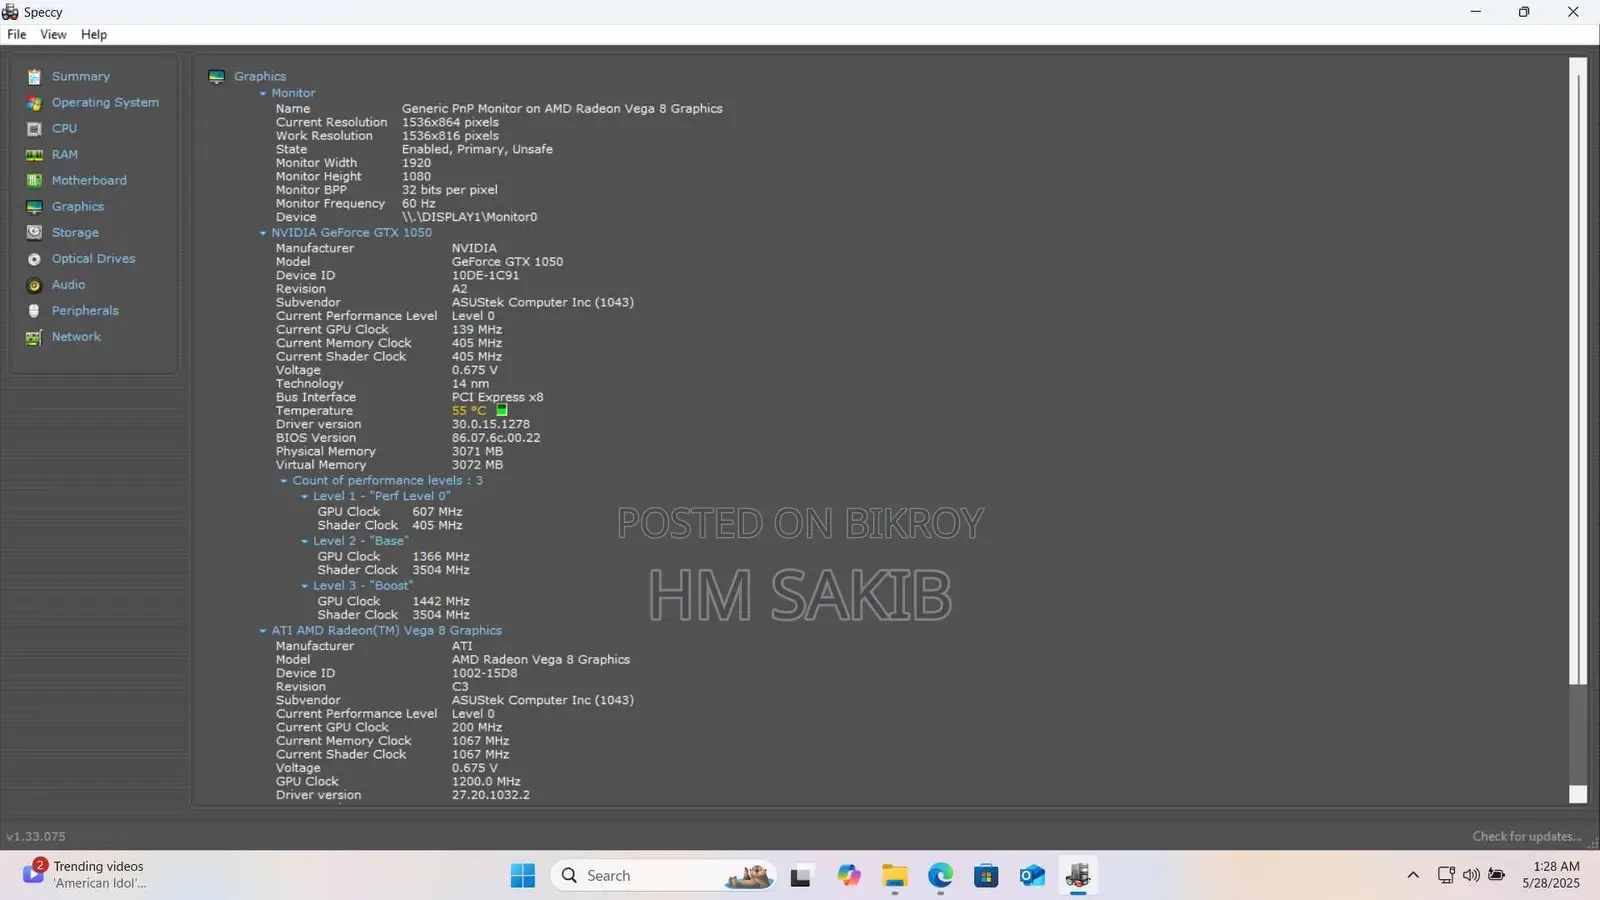Viewport: 1600px width, 900px height.
Task: Click the BIOS Version 86.07.6c.00.22 value
Action: (x=496, y=438)
